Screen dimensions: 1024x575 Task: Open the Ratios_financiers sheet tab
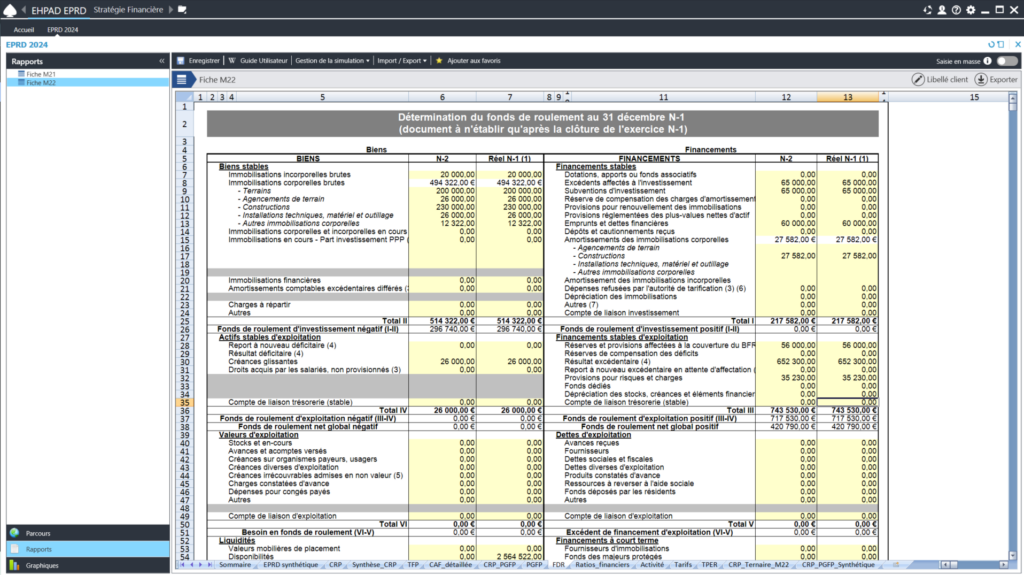click(602, 565)
